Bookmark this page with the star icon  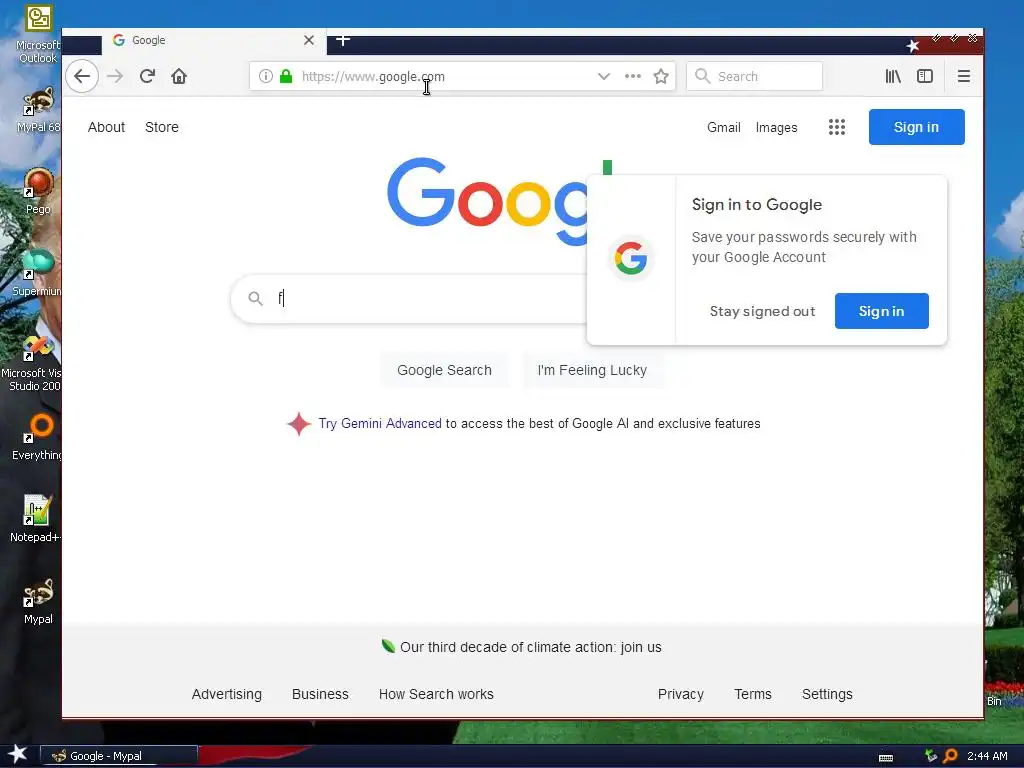coord(661,76)
